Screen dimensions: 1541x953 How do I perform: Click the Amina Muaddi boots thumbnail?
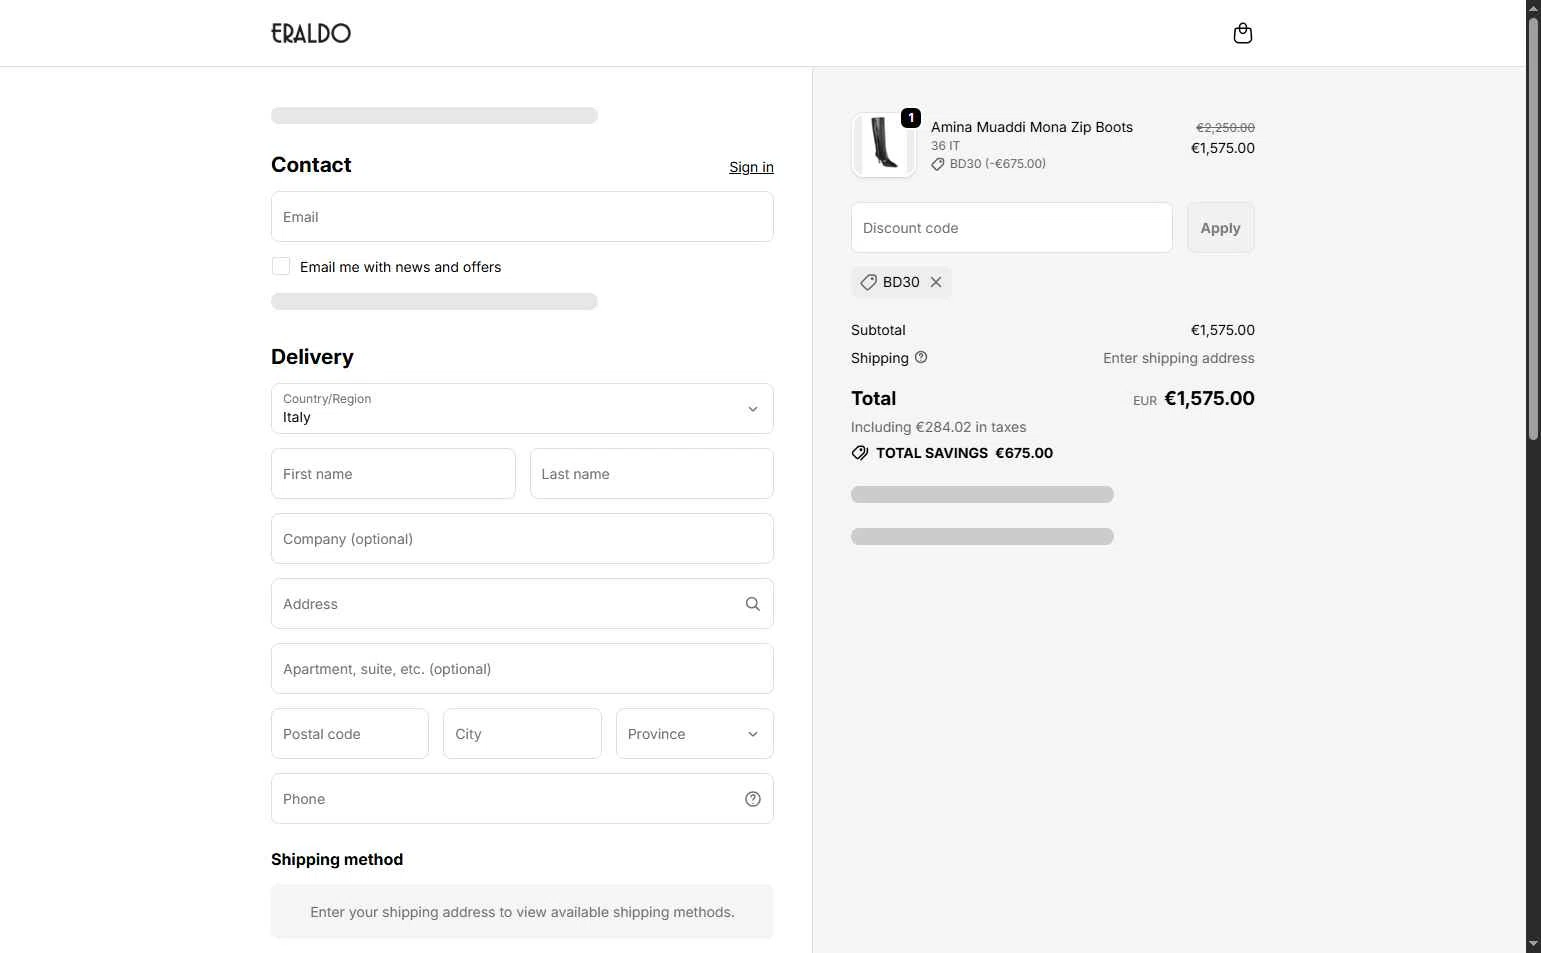pyautogui.click(x=884, y=145)
